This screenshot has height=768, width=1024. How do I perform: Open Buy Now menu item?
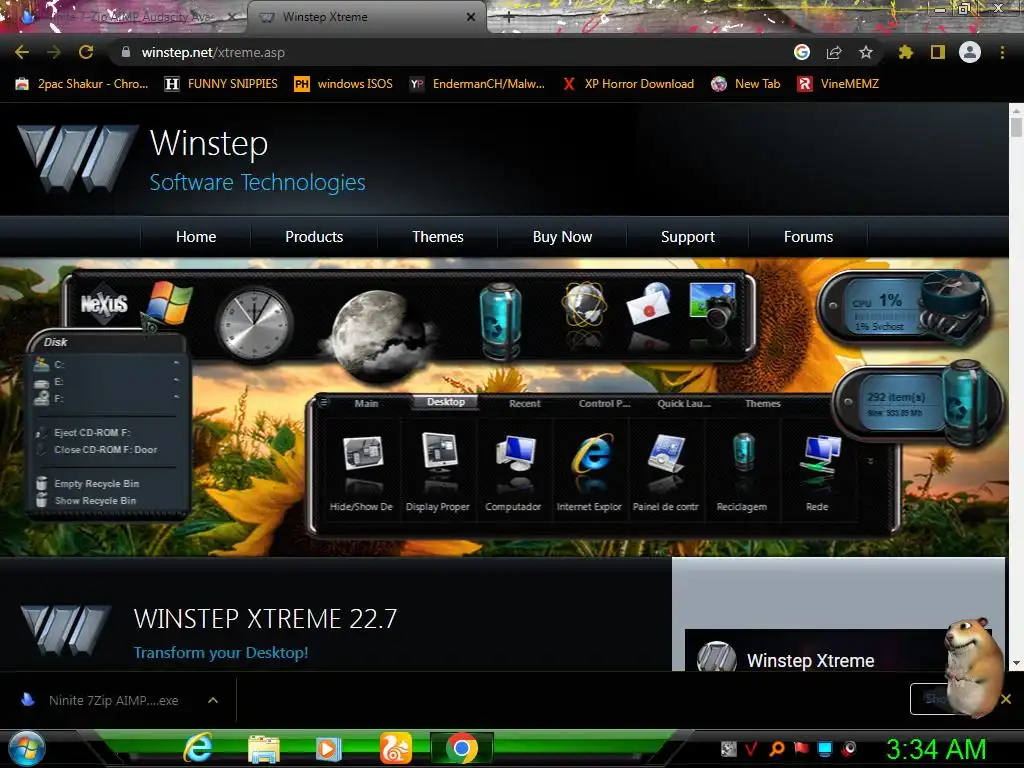(562, 236)
